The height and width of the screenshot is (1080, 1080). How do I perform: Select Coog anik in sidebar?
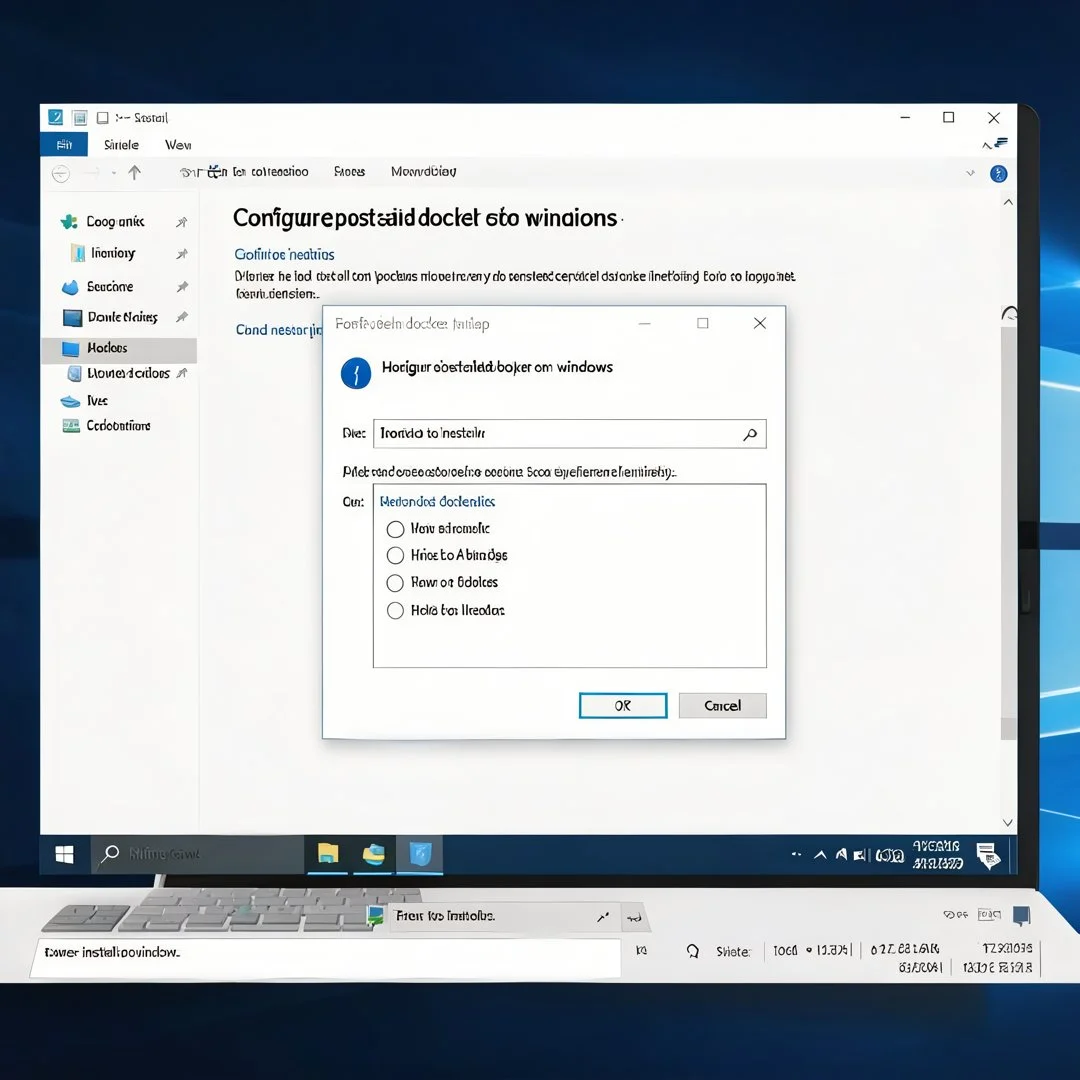(115, 222)
